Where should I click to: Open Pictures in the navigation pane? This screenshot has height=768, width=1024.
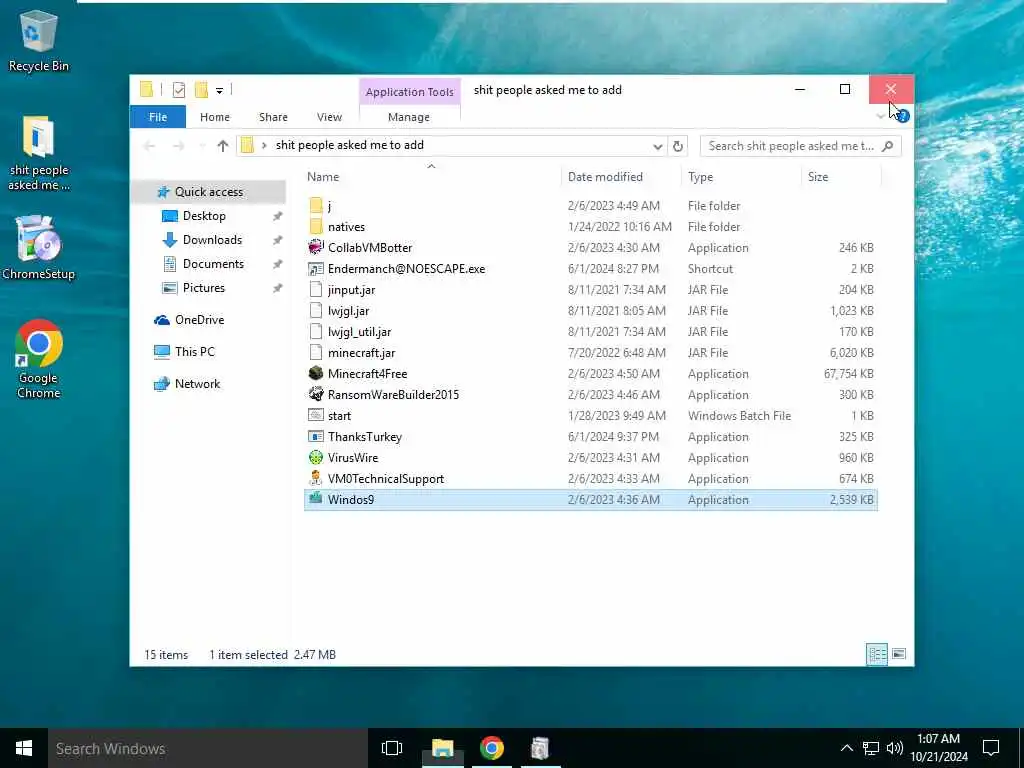coord(204,287)
